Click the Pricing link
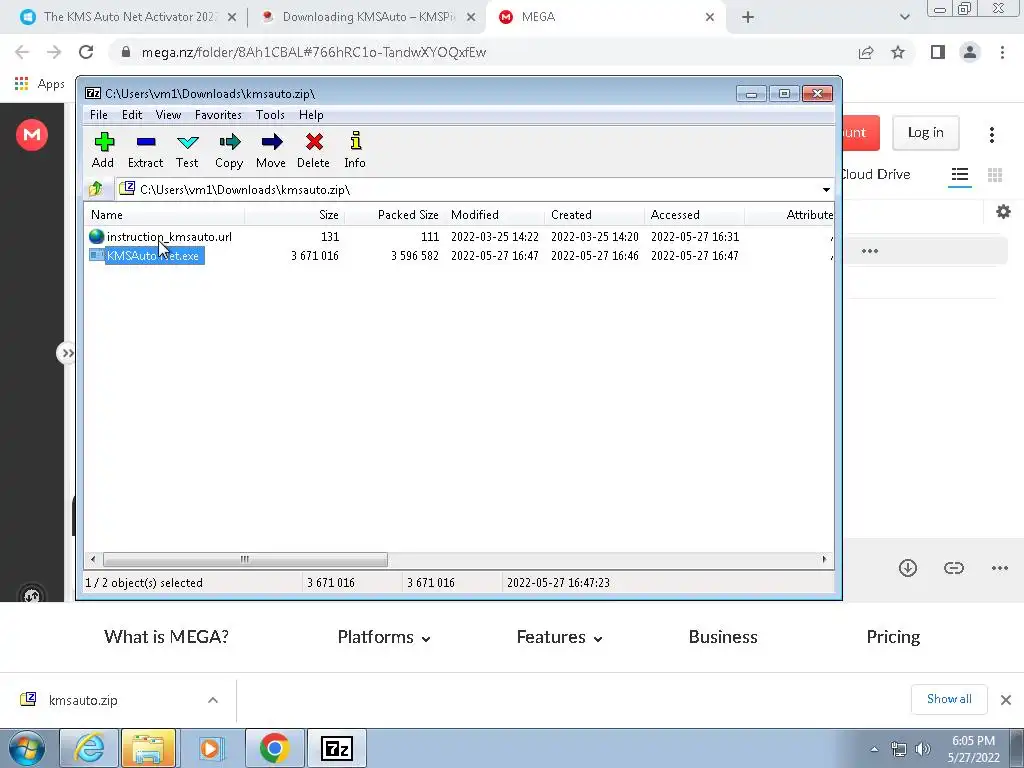1024x768 pixels. click(893, 637)
